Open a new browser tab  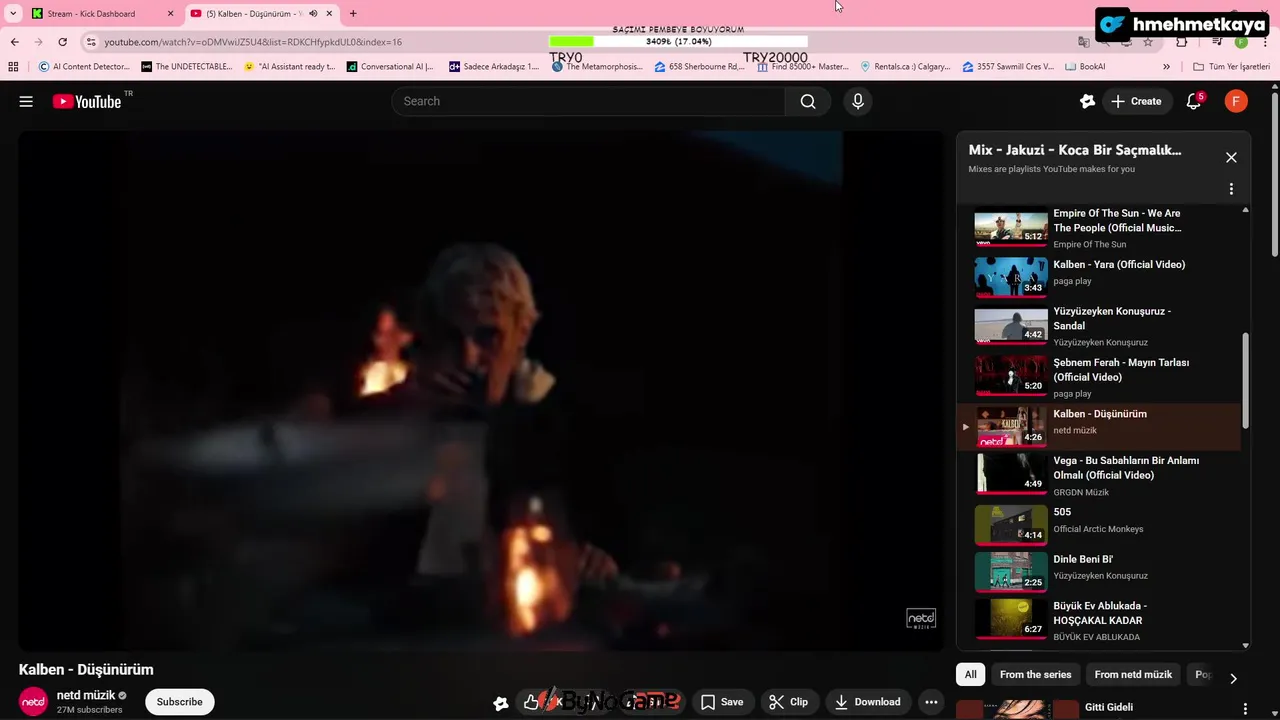(x=353, y=14)
